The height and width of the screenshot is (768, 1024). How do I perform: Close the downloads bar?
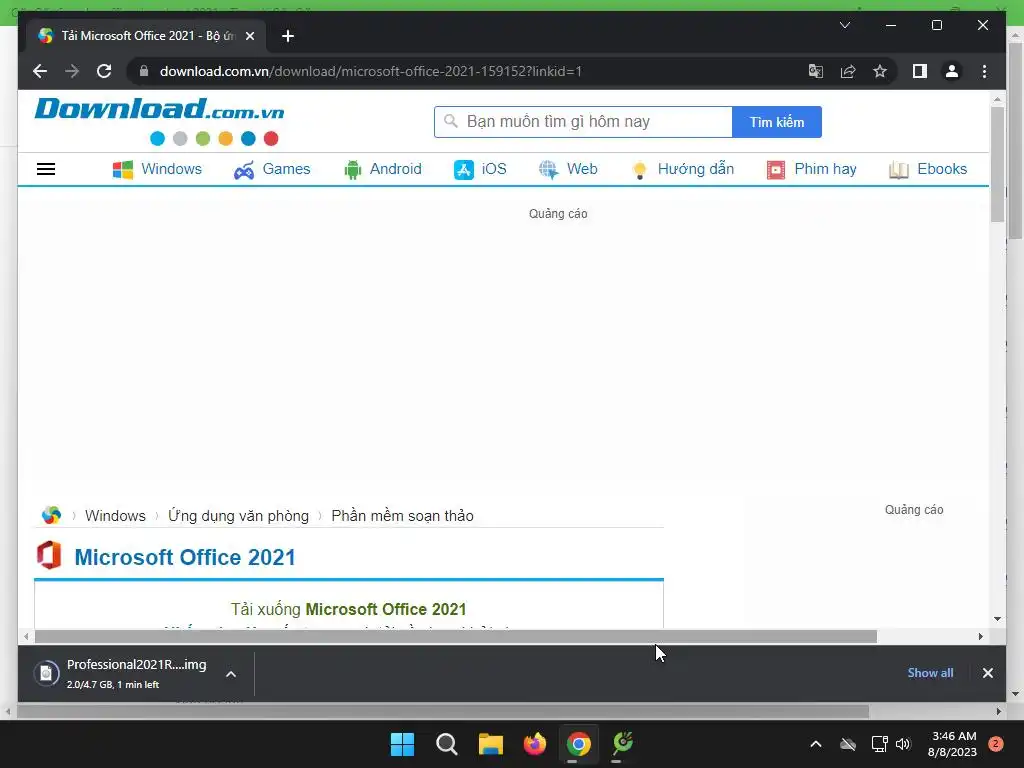coord(987,673)
